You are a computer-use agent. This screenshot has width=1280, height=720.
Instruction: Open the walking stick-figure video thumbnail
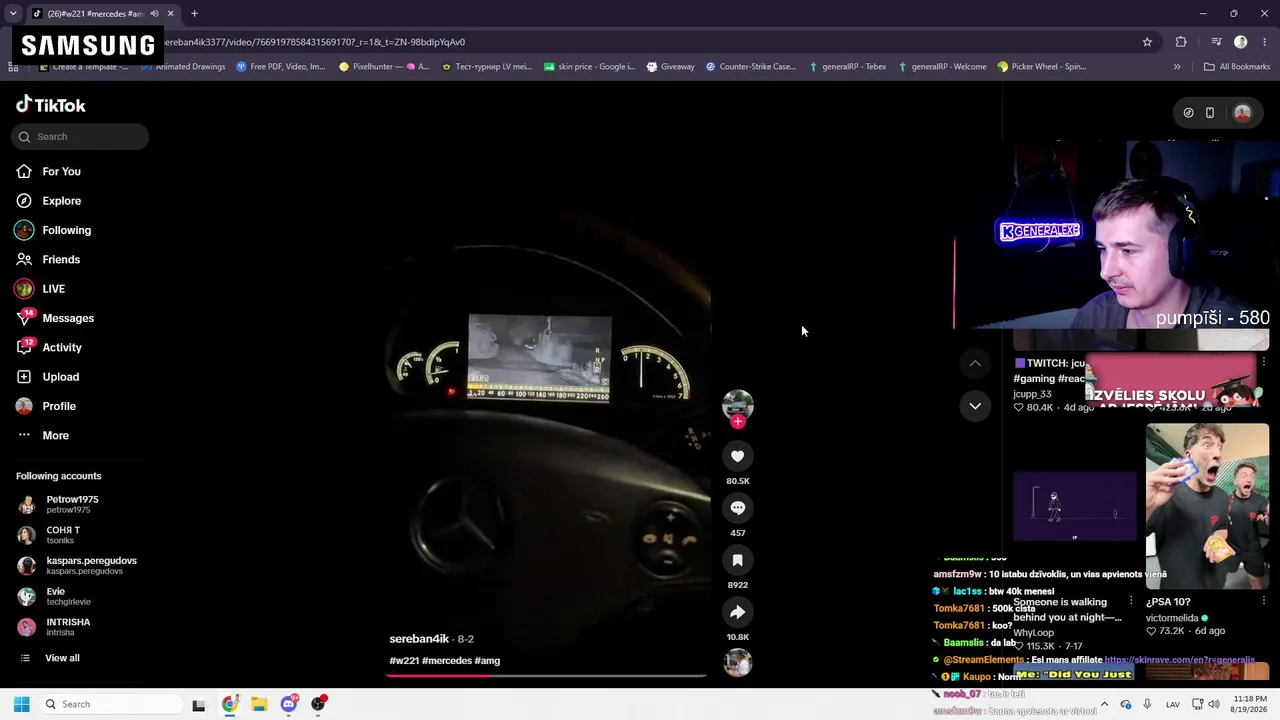point(1075,506)
